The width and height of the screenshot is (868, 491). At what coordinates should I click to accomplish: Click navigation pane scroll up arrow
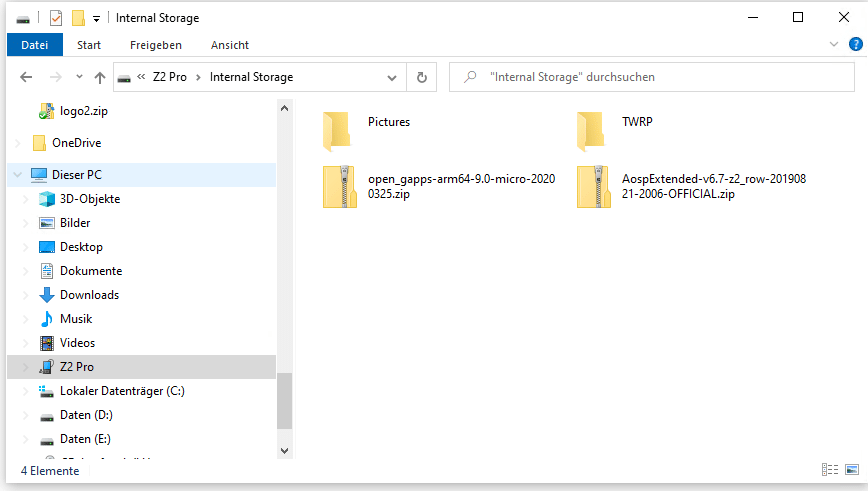click(285, 108)
